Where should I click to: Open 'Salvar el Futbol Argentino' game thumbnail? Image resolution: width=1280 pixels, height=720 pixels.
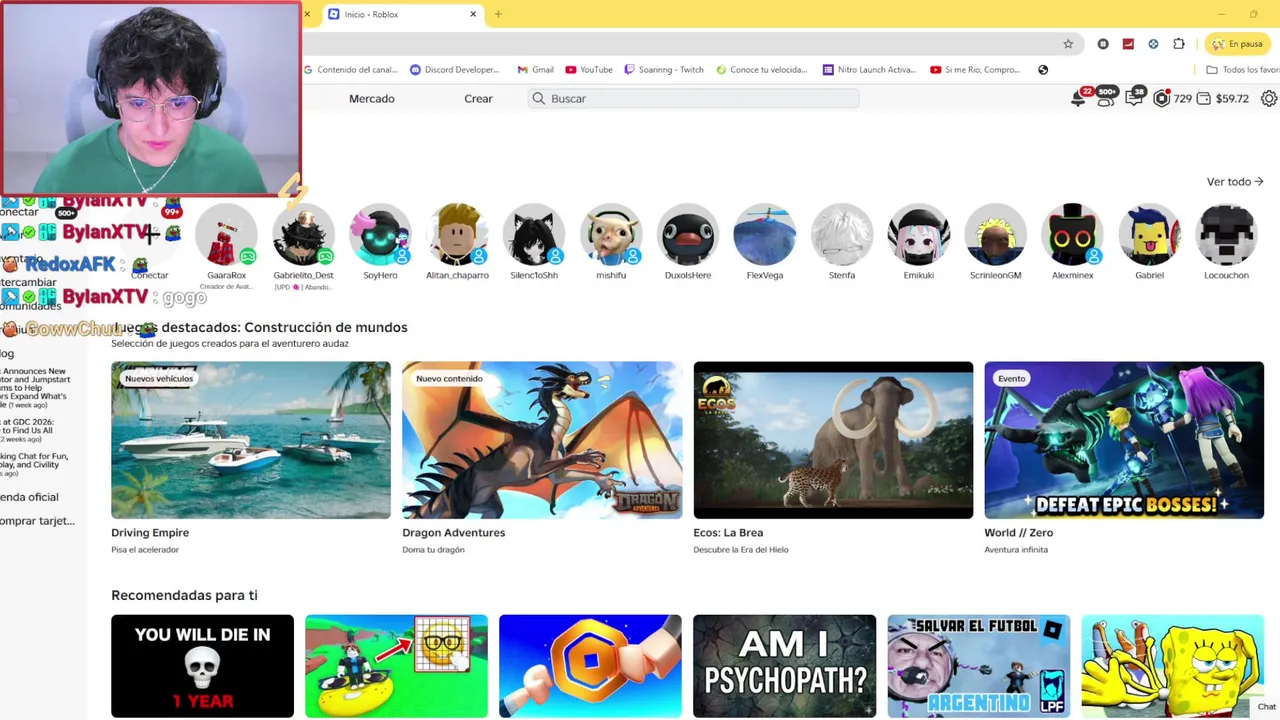(x=978, y=666)
